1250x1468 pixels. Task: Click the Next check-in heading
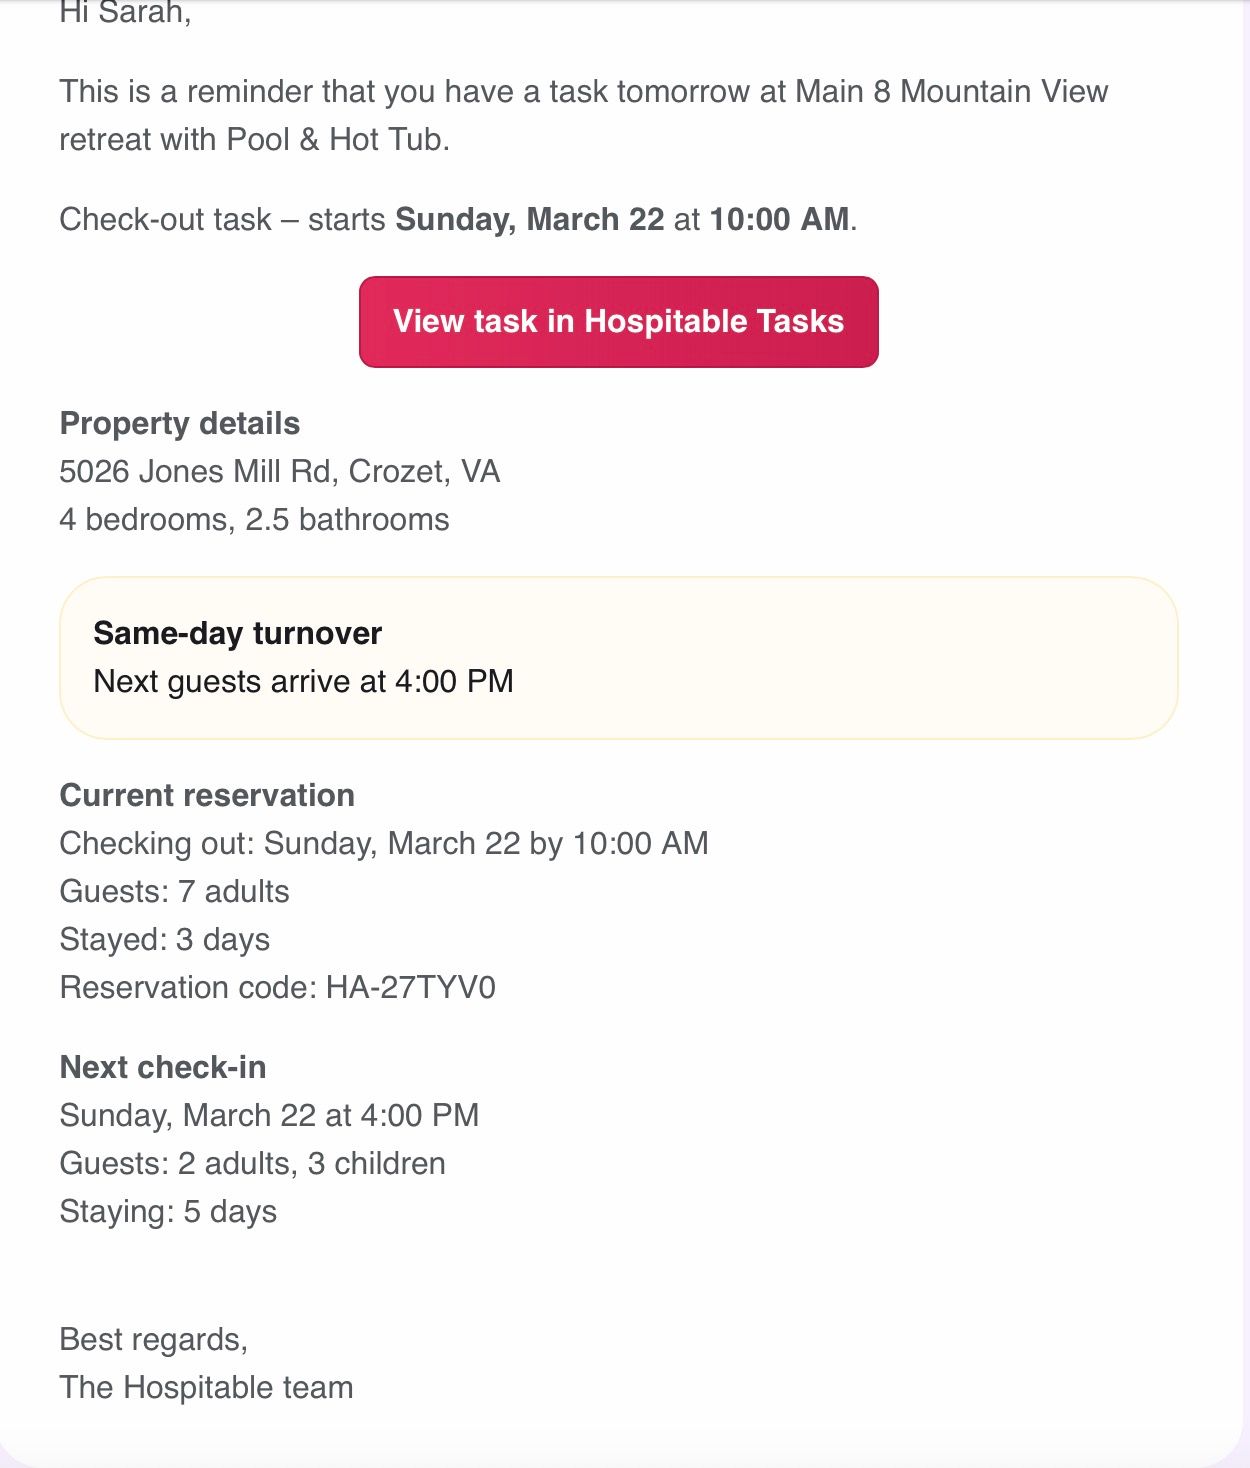[x=163, y=1068]
